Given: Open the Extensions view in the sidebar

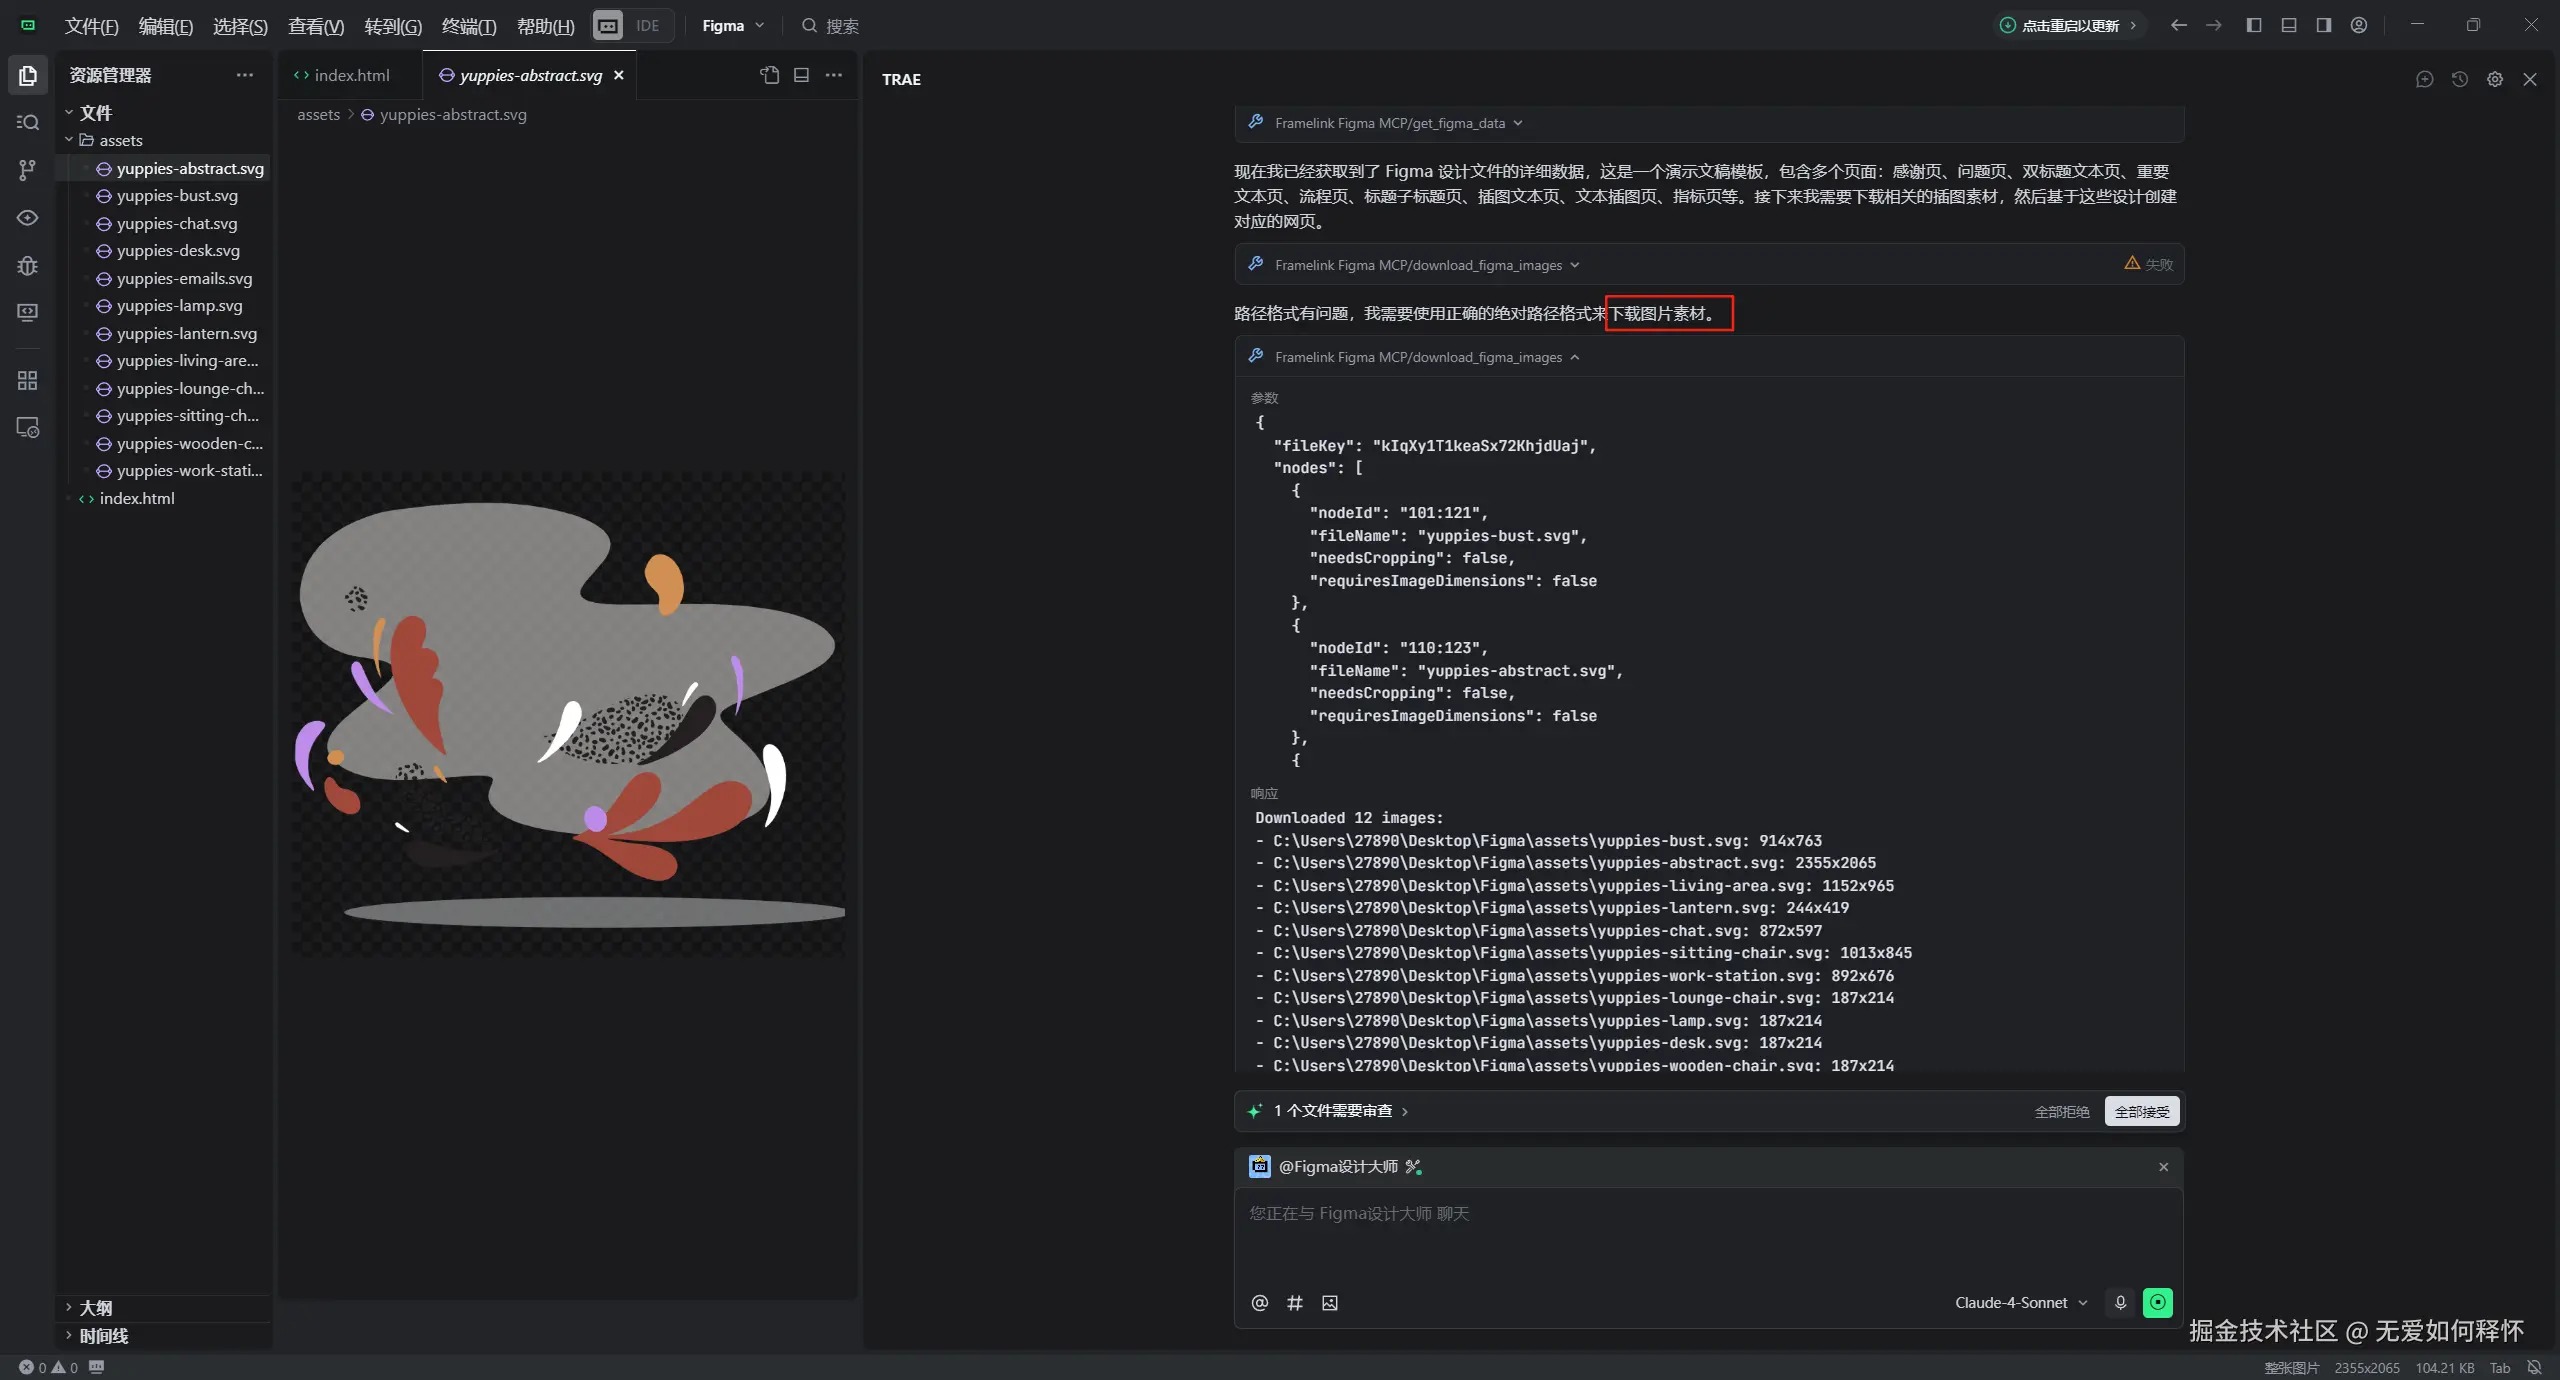Looking at the screenshot, I should (x=28, y=381).
